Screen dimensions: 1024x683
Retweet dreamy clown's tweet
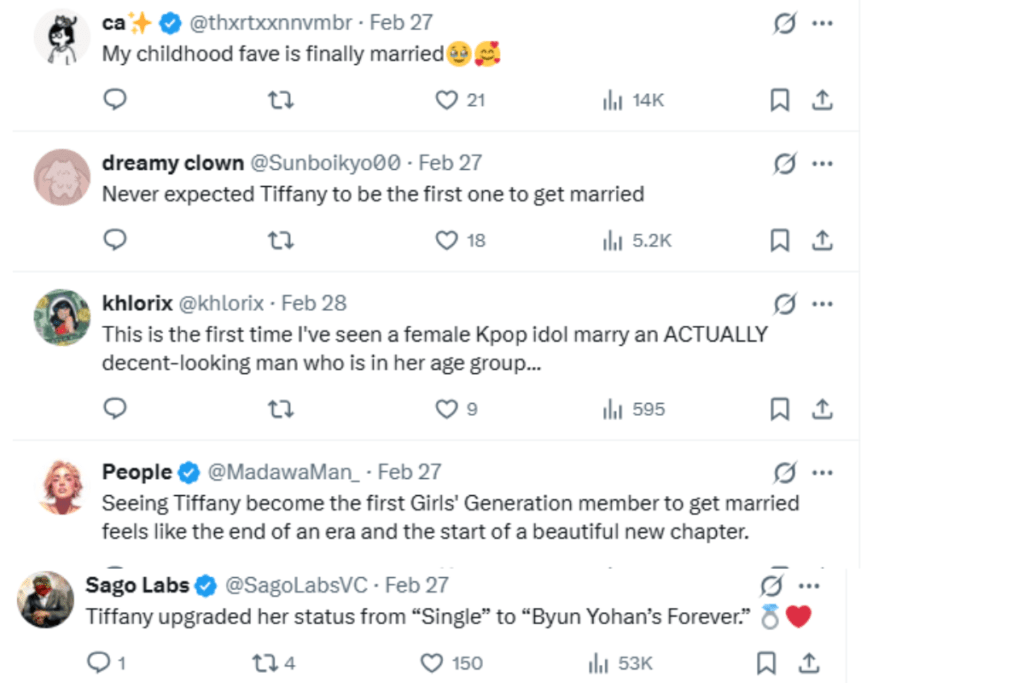(x=281, y=240)
